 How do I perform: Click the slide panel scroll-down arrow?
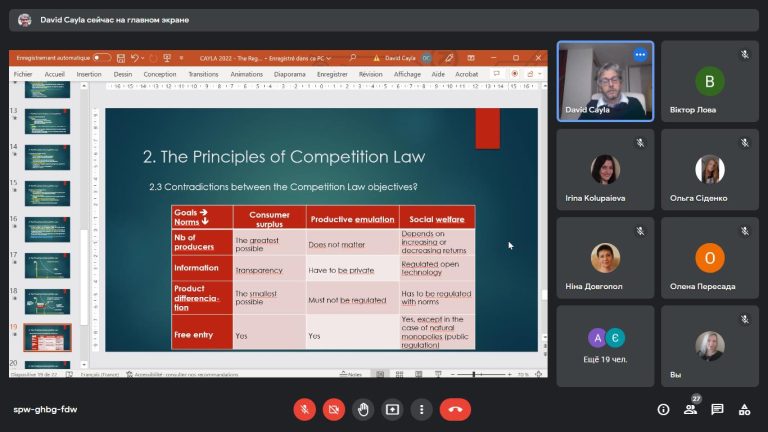click(84, 365)
